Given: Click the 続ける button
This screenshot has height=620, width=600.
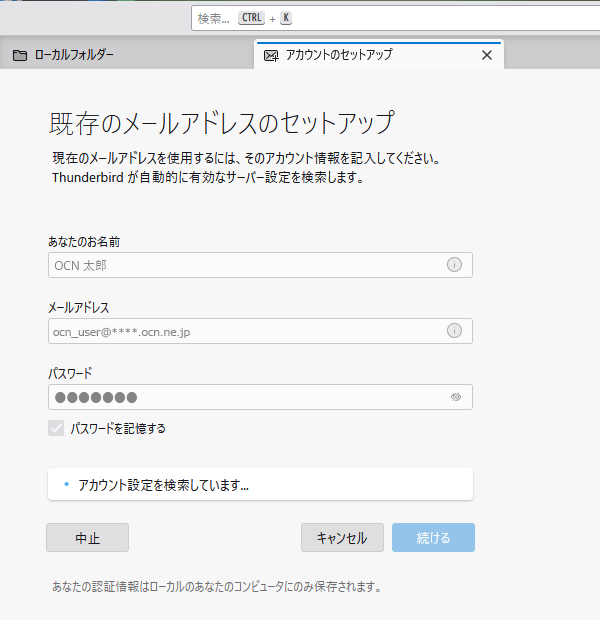Looking at the screenshot, I should [x=433, y=538].
